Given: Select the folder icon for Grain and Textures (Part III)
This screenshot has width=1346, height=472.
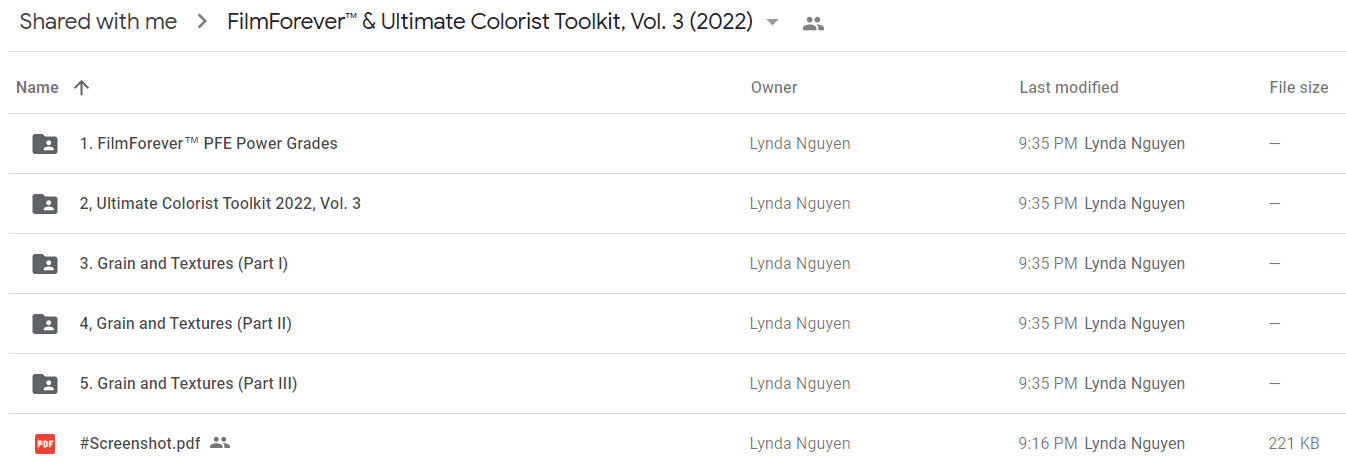Looking at the screenshot, I should pos(45,384).
